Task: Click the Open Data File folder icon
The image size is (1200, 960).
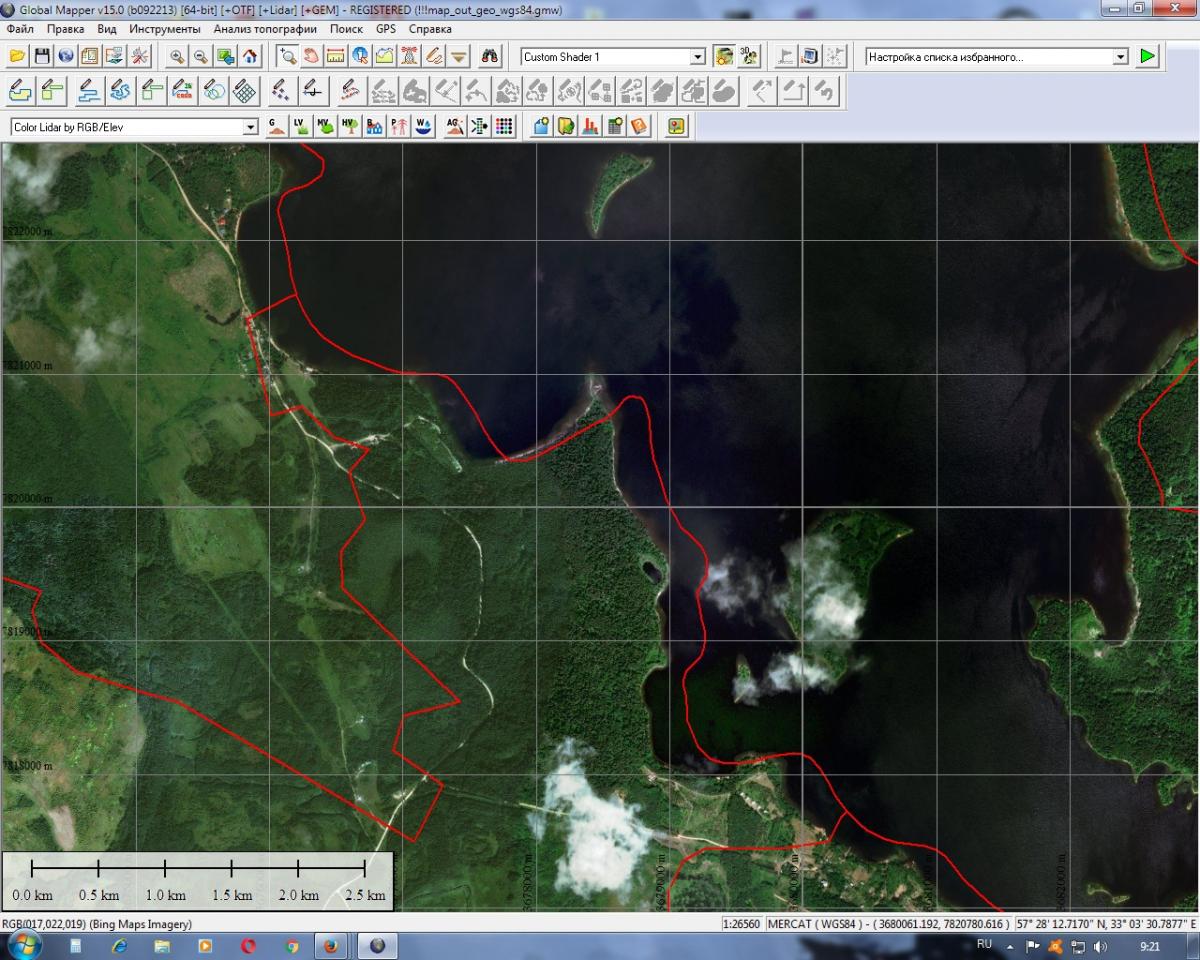Action: tap(17, 56)
